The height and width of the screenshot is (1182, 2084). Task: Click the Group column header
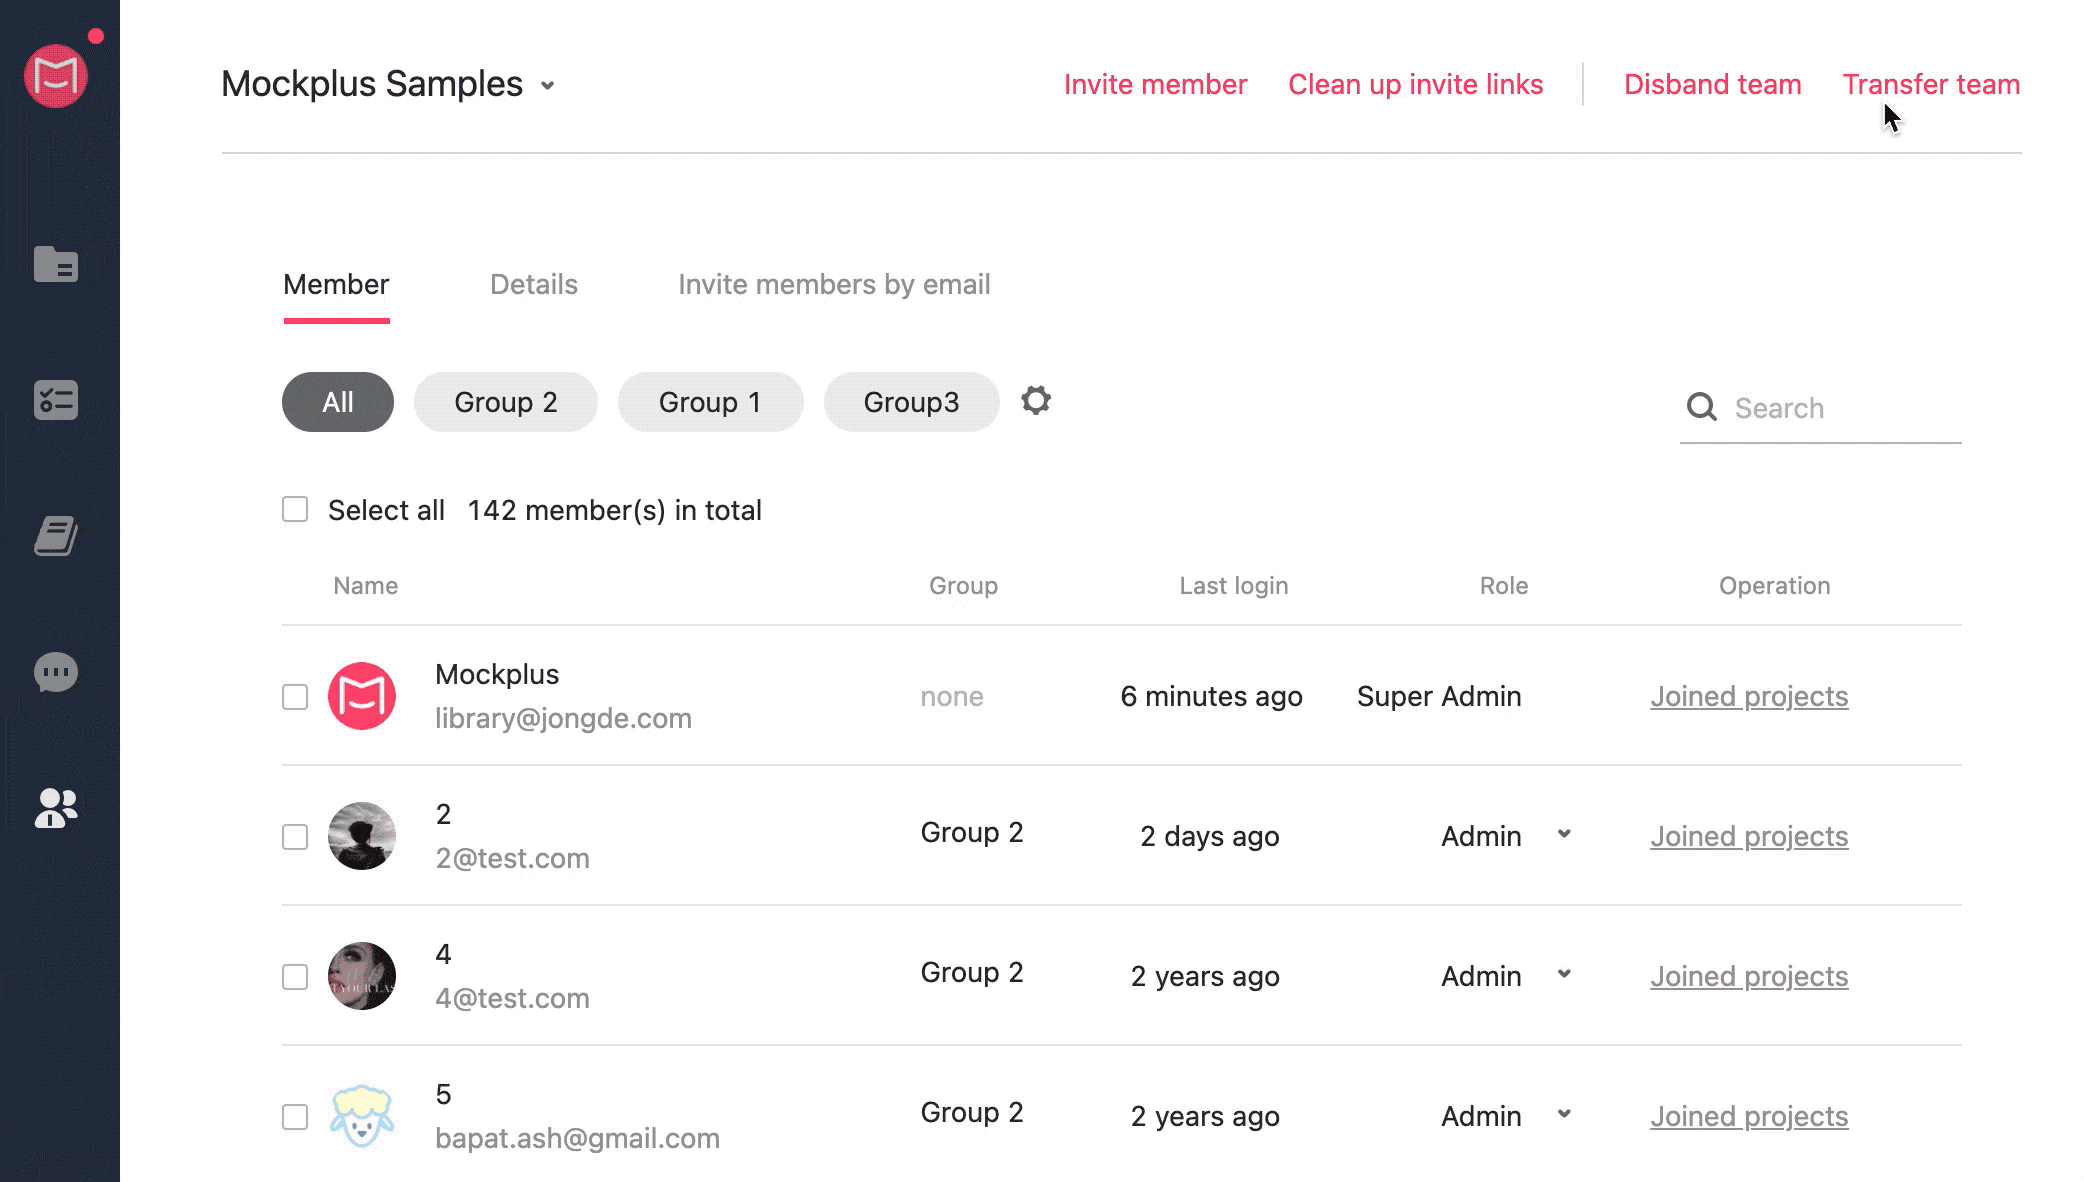coord(963,586)
